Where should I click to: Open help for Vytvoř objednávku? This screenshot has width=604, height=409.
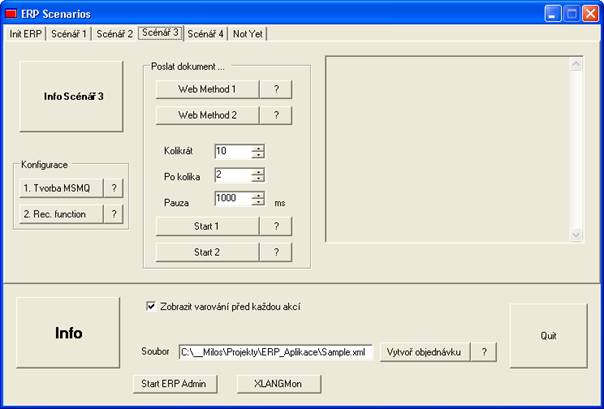click(x=484, y=352)
